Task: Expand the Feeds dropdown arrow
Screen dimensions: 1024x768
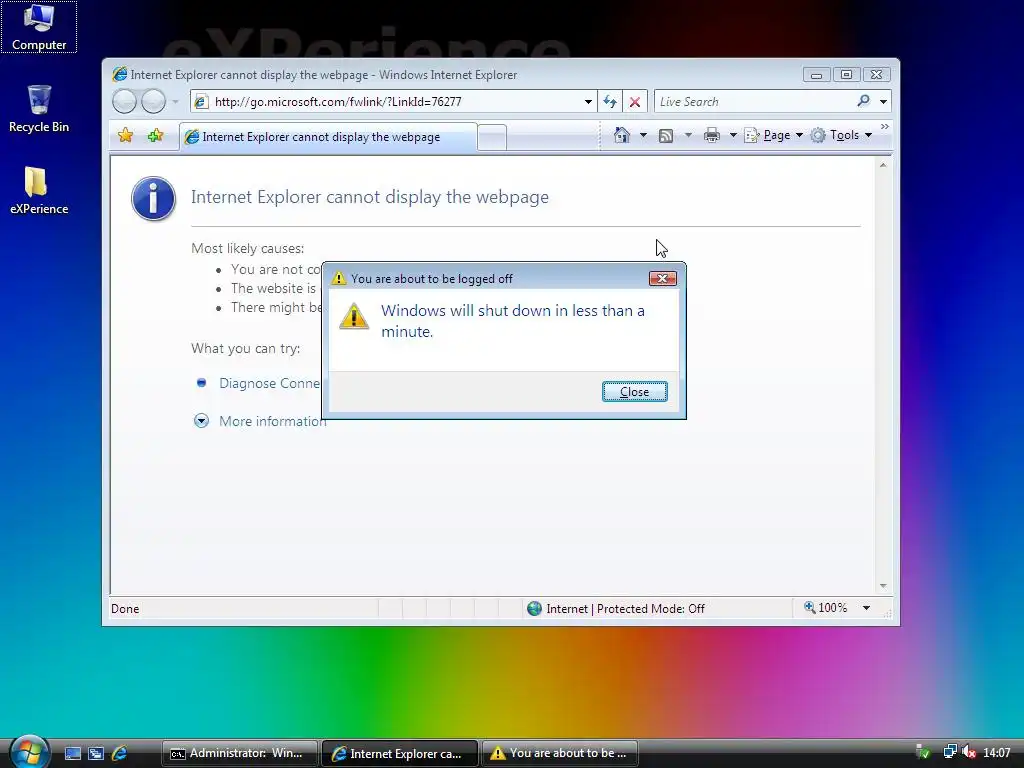Action: (688, 135)
